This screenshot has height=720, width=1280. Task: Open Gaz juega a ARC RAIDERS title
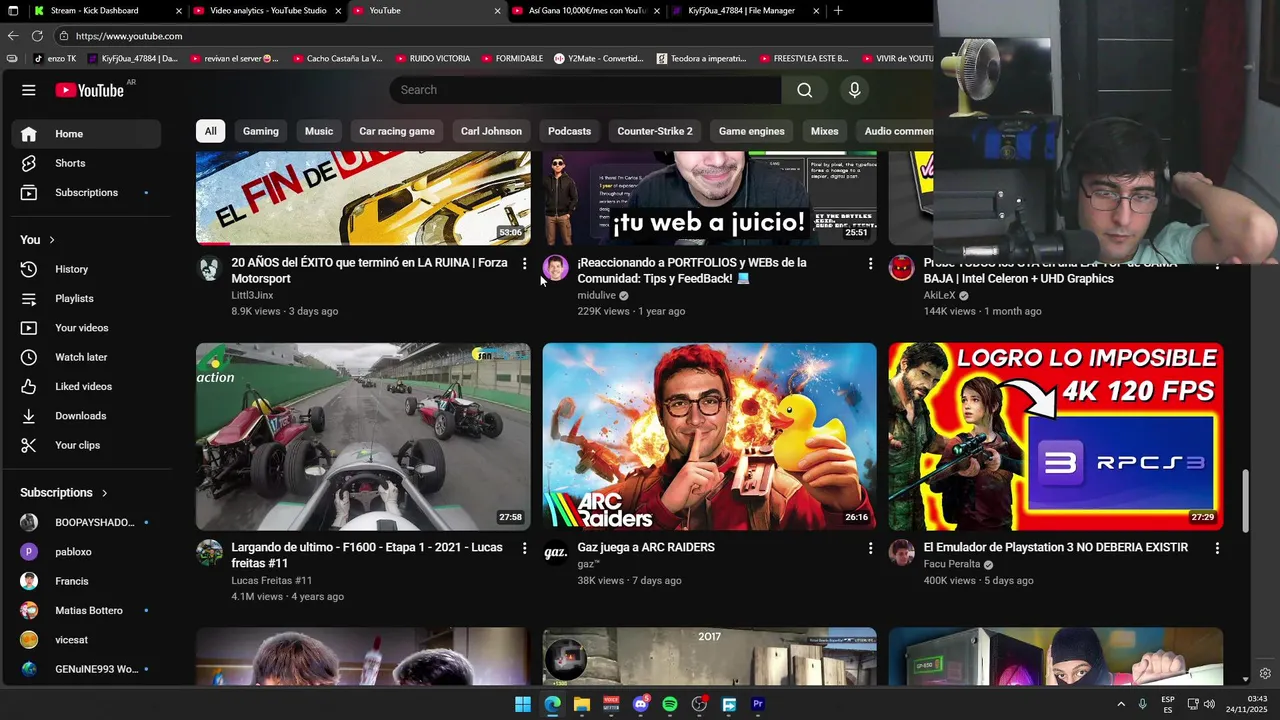[x=646, y=547]
